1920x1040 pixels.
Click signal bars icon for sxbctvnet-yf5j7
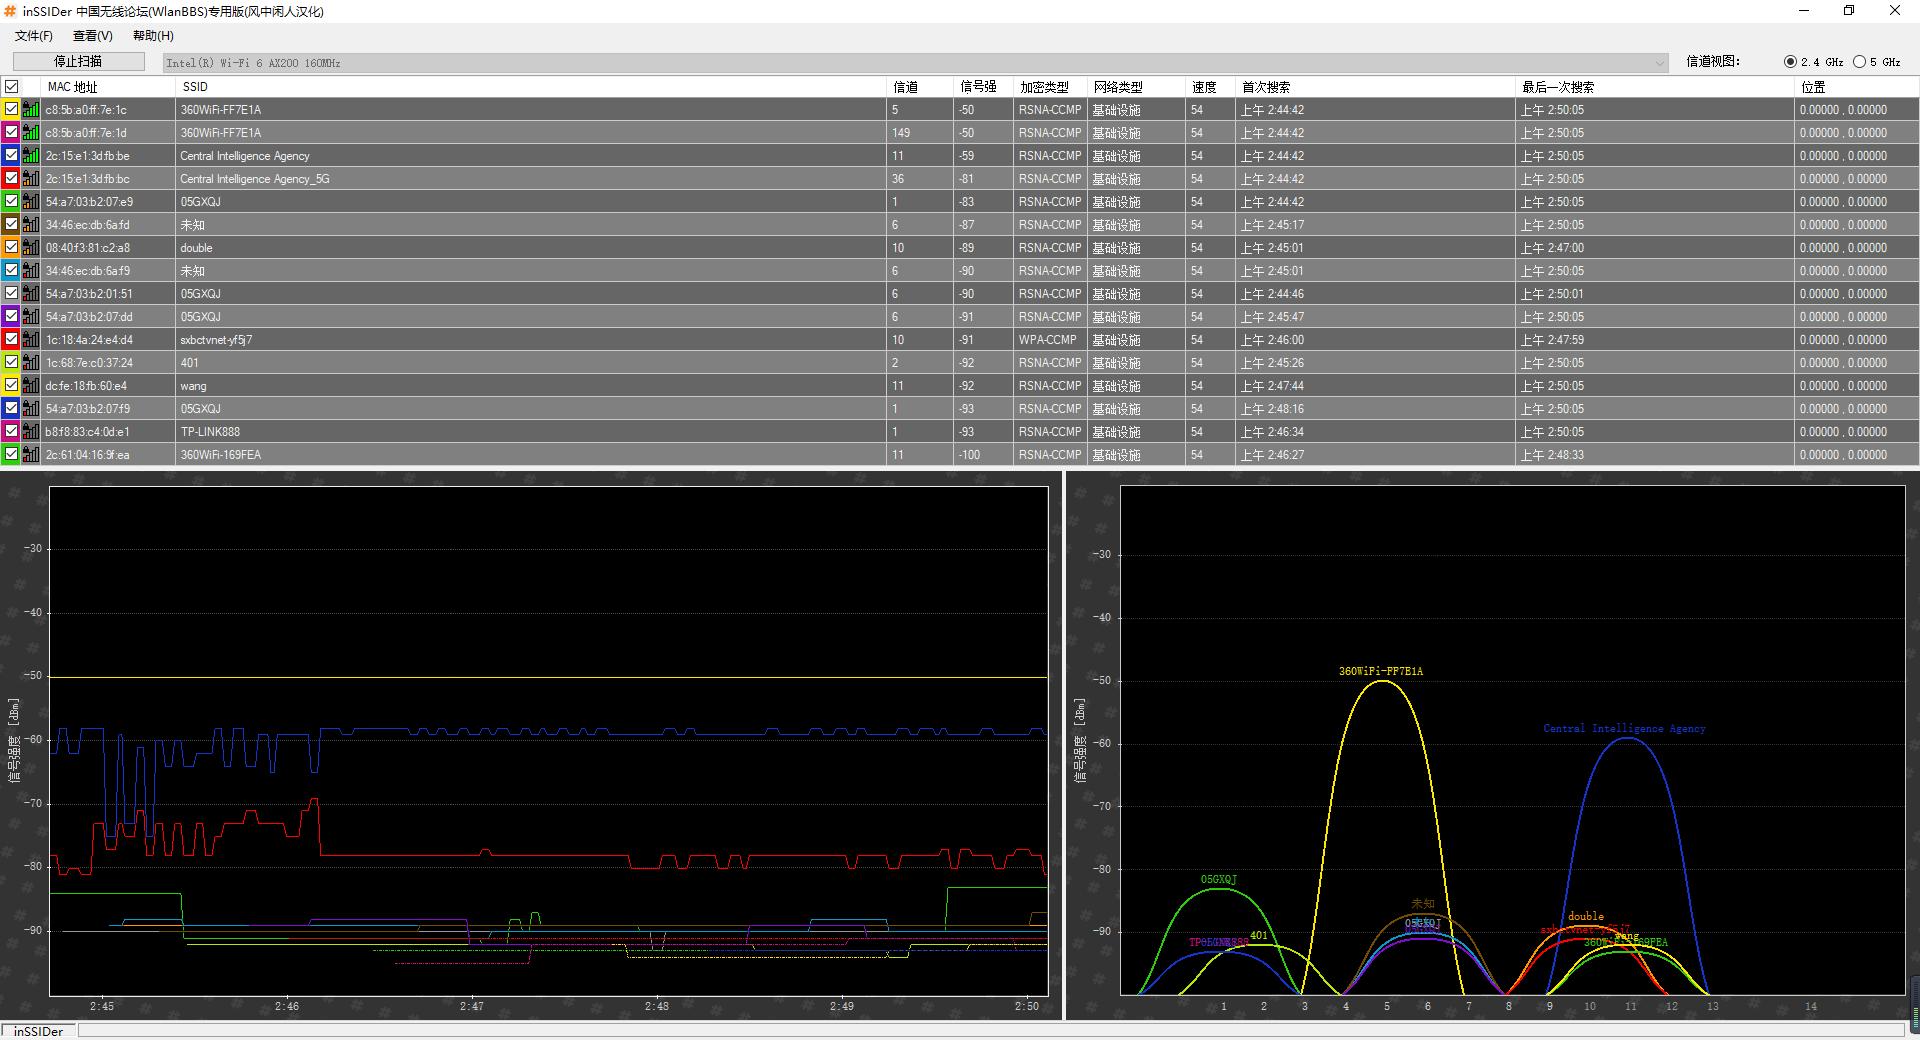[31, 340]
